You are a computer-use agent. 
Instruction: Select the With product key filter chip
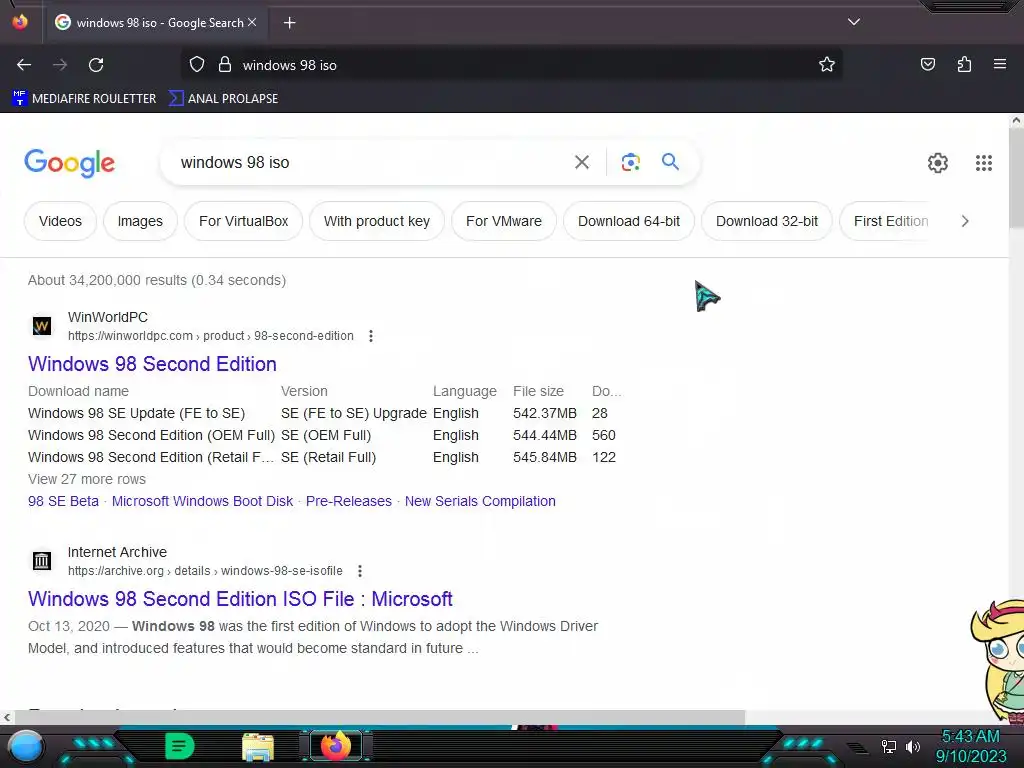click(377, 221)
